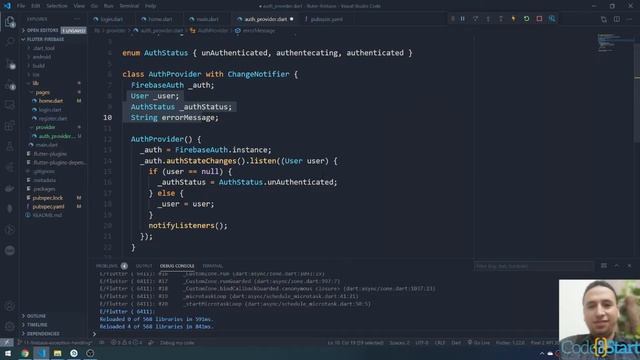Open the Help menu
The image size is (640, 360).
point(150,6)
